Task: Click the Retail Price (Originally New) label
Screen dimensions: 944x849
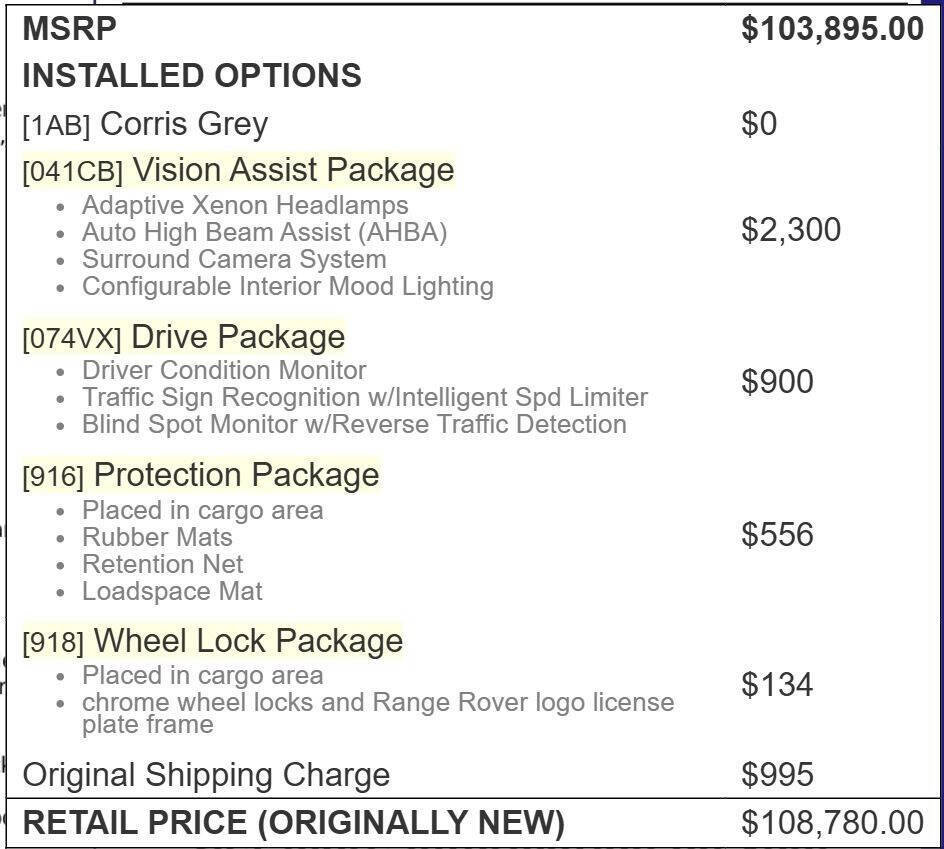Action: 293,823
